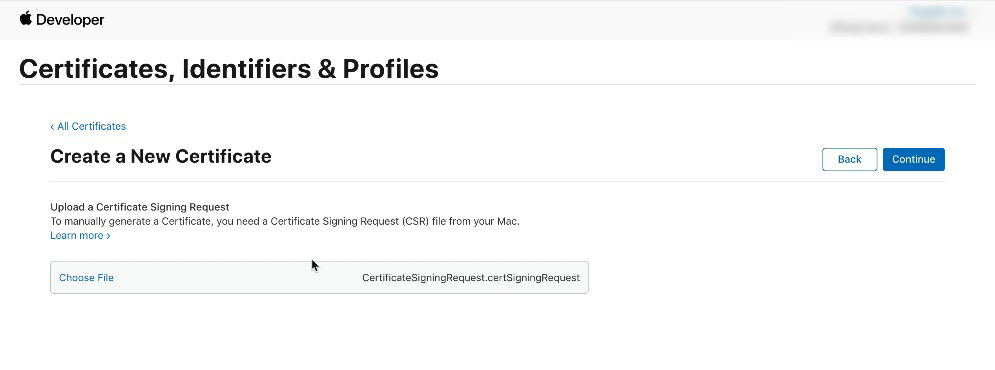995x370 pixels.
Task: Click the Create a New Certificate heading
Action: (x=161, y=156)
